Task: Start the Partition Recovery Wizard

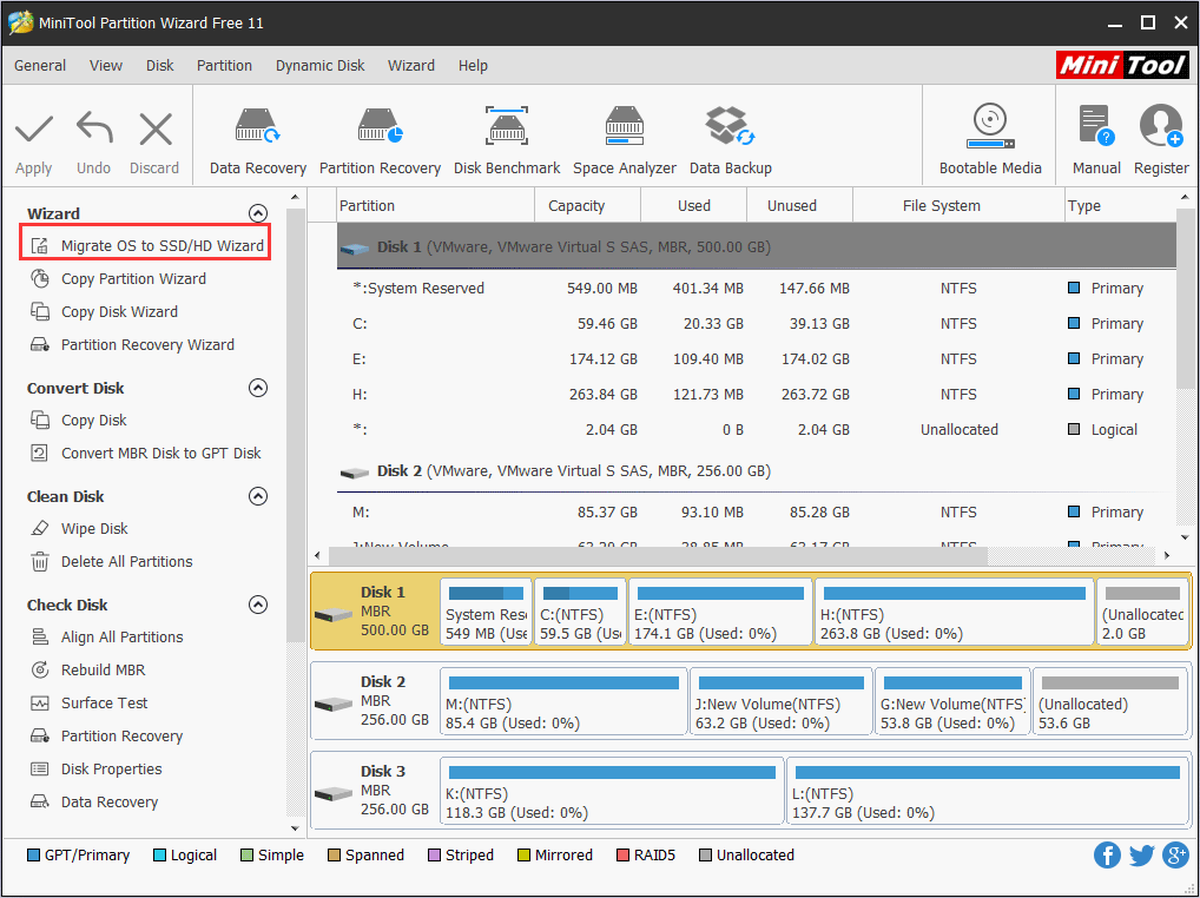Action: coord(147,345)
